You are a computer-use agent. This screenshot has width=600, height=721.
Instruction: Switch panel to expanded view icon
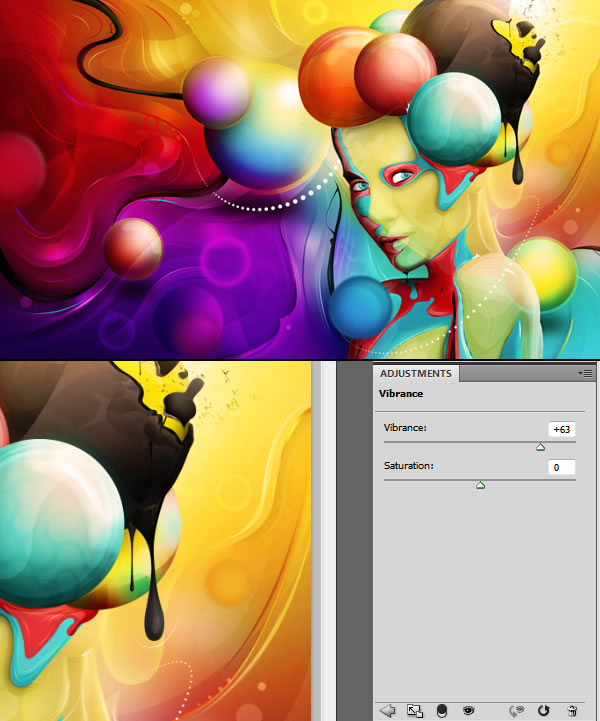415,710
